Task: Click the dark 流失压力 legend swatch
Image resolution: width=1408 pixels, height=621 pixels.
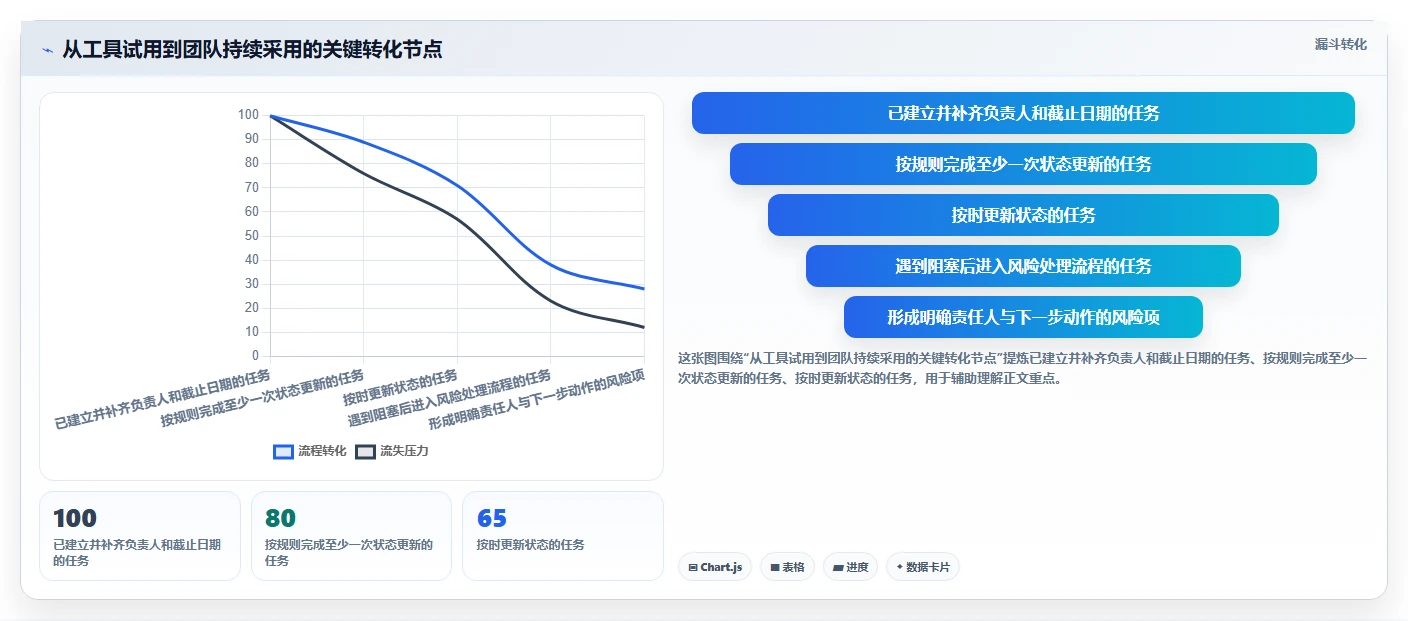Action: point(365,451)
